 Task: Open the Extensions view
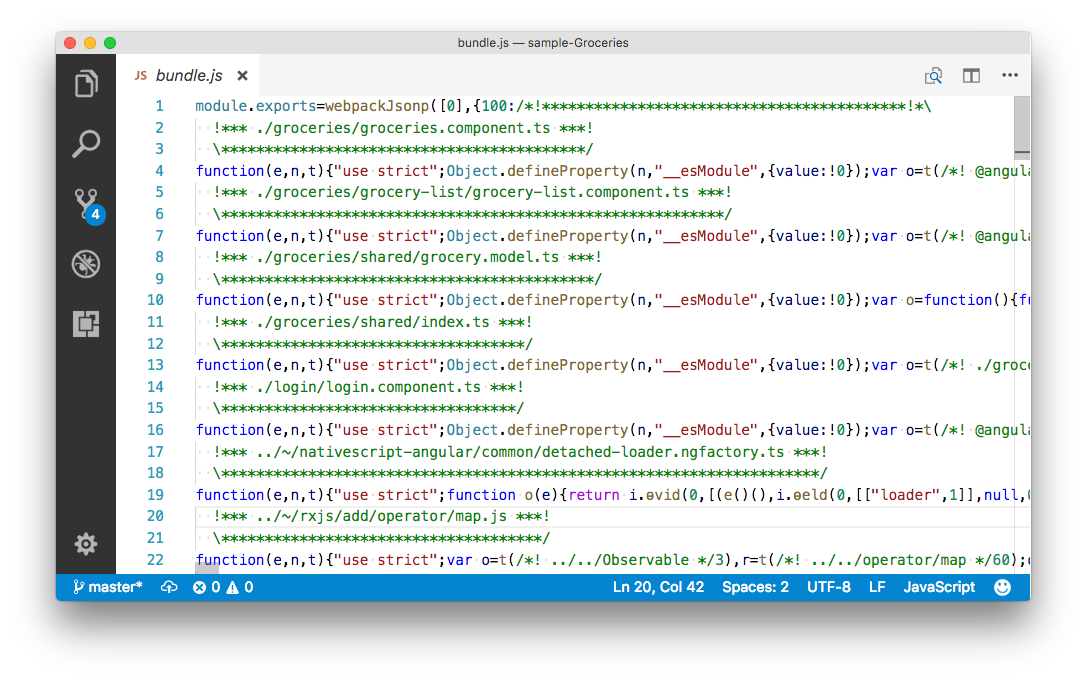pyautogui.click(x=86, y=324)
